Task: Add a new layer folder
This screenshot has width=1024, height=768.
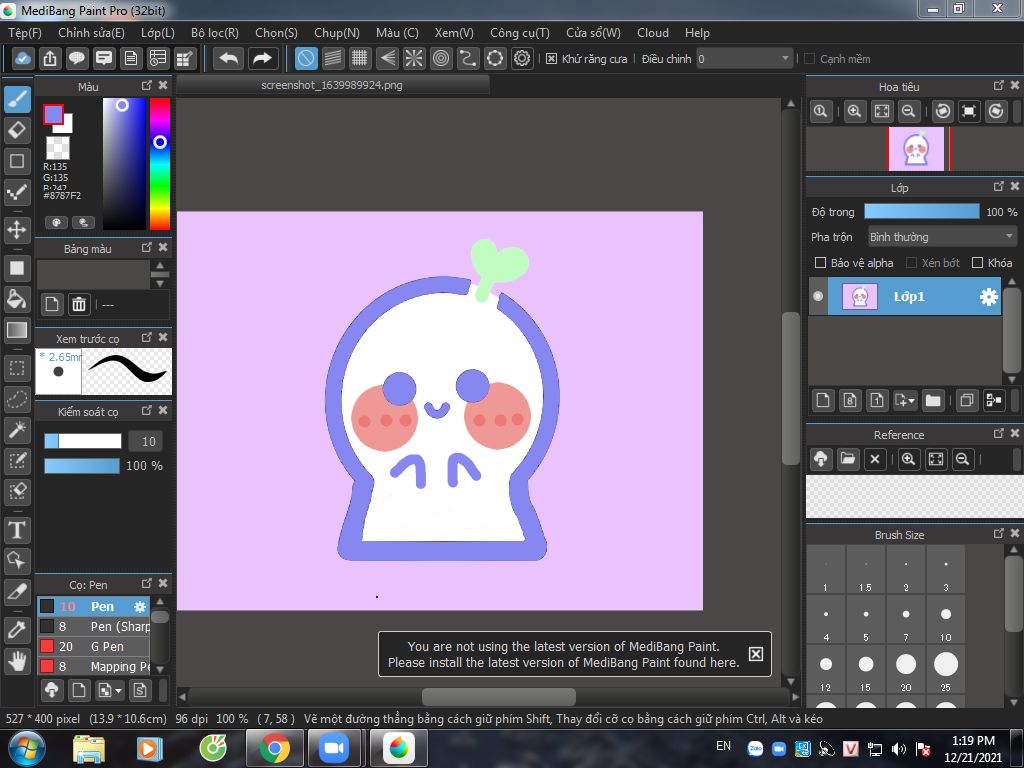Action: (933, 400)
